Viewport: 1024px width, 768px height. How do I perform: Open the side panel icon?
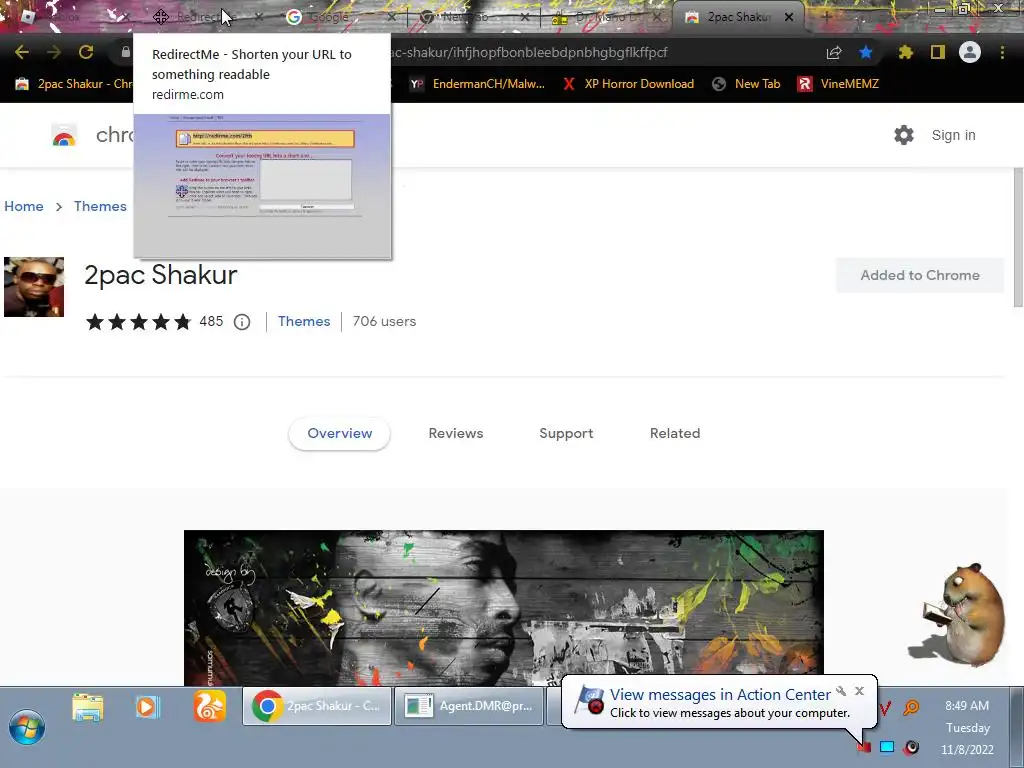tap(938, 52)
